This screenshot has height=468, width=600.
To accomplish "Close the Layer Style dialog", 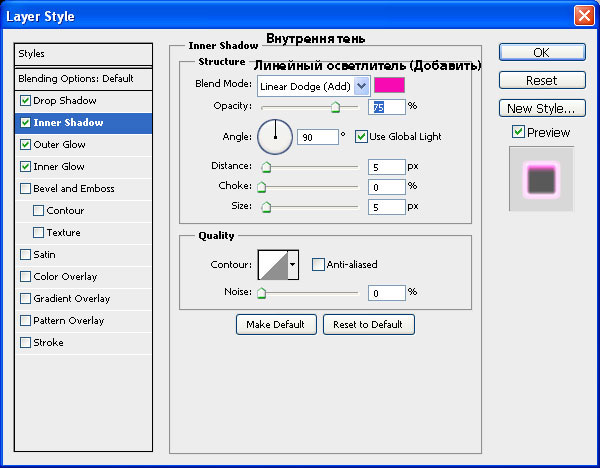I will (584, 16).
